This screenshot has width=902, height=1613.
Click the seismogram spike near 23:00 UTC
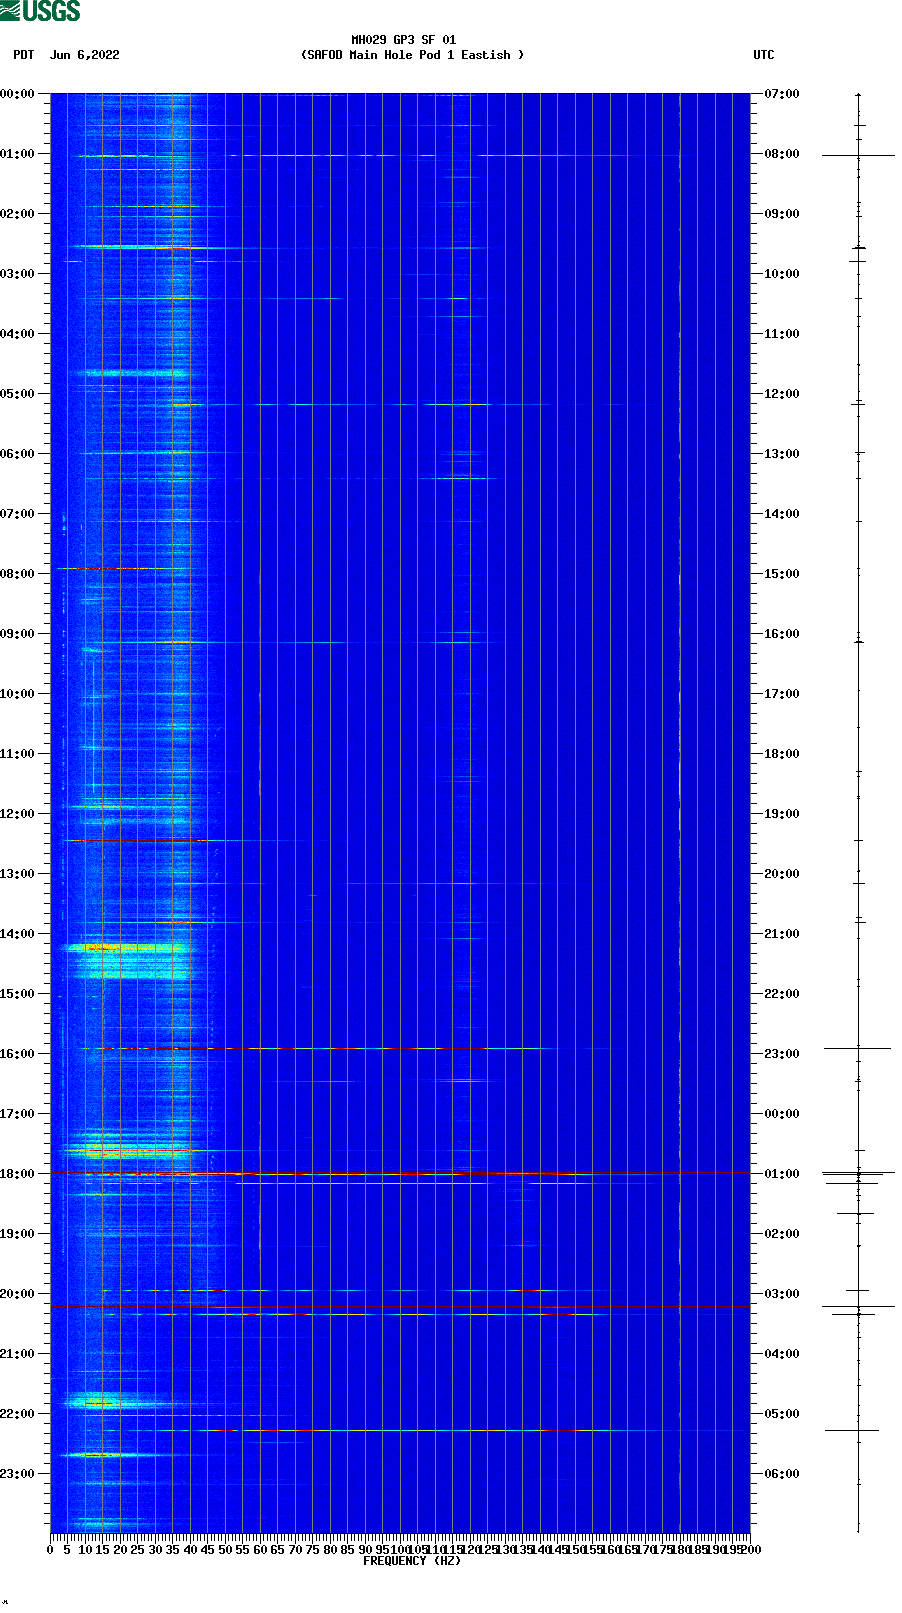point(858,1048)
